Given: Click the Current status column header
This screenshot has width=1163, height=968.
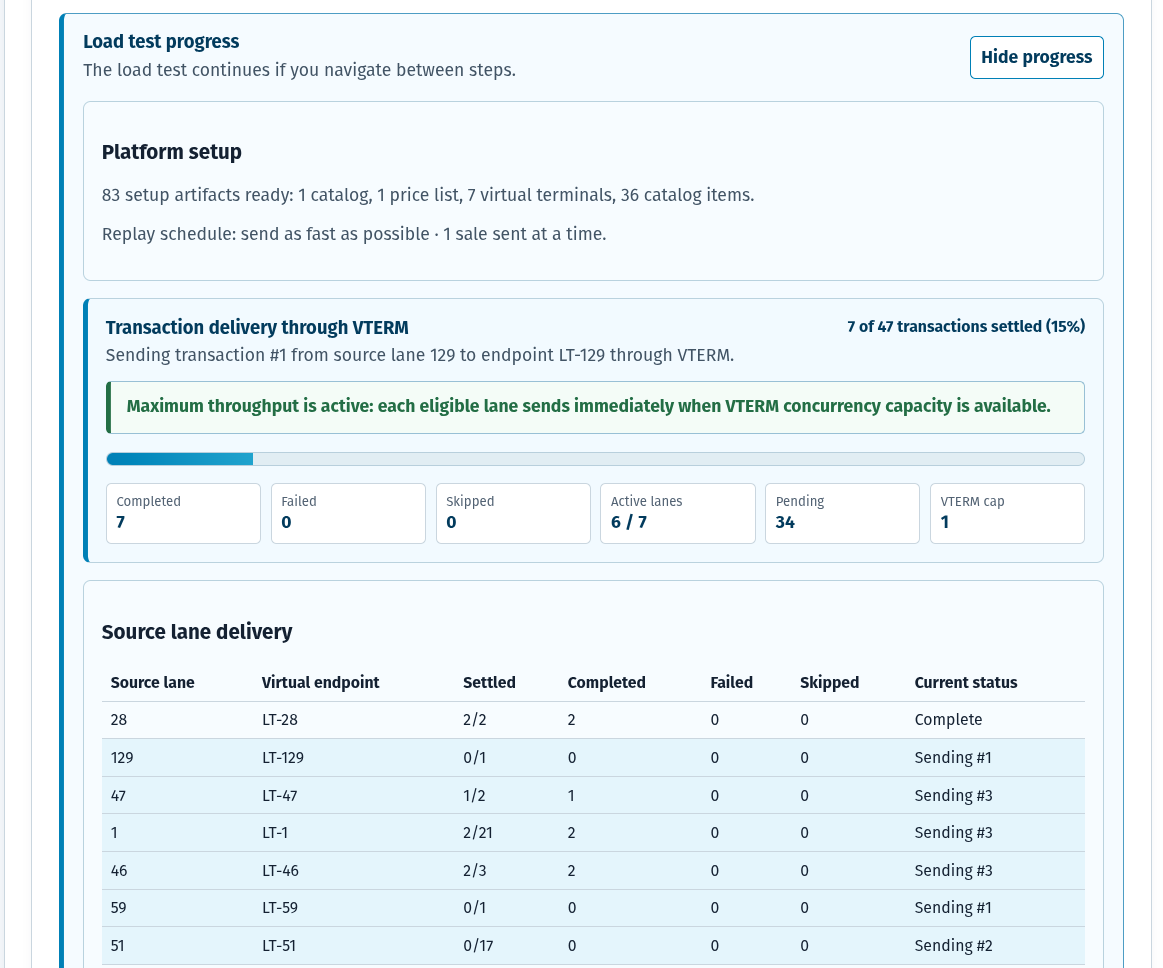Looking at the screenshot, I should pos(966,682).
